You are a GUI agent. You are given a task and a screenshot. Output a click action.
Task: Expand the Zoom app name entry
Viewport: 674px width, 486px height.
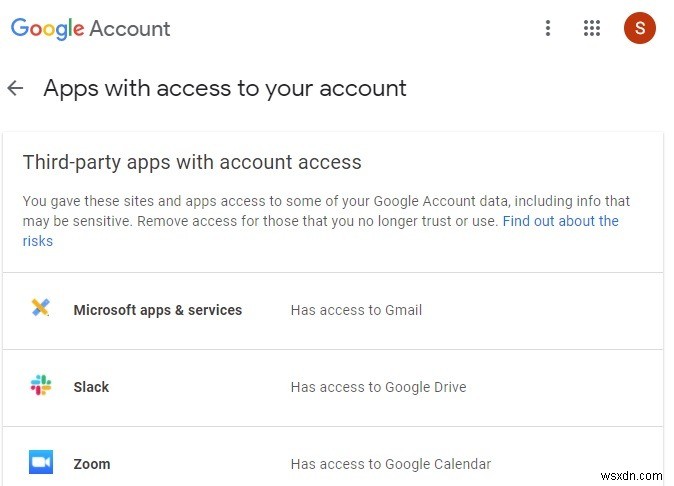(x=92, y=464)
